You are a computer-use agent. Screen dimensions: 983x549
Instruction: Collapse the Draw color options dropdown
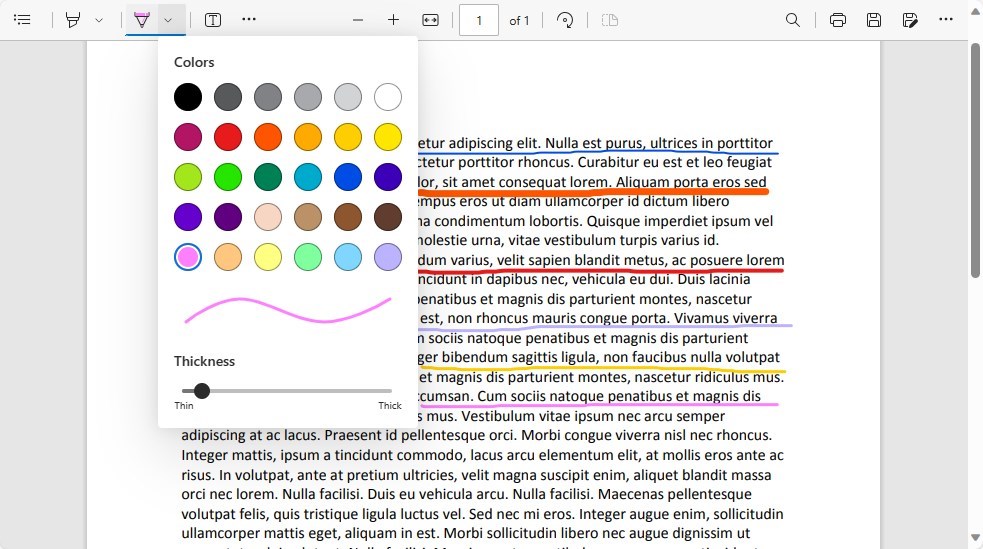(168, 20)
